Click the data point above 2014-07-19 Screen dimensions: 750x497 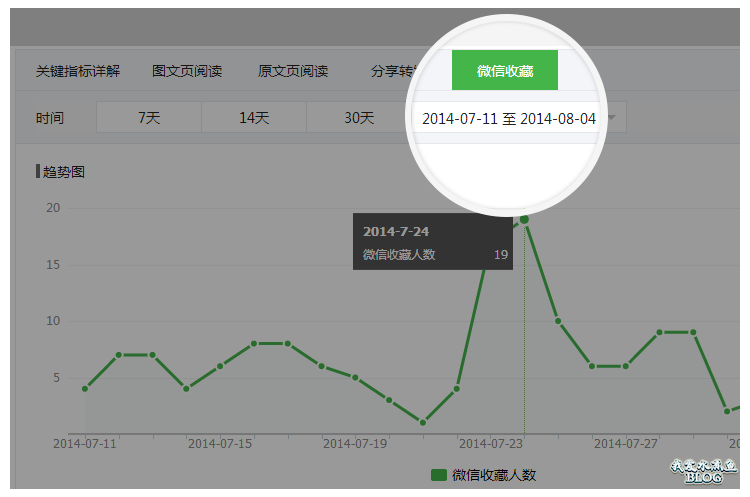[355, 377]
